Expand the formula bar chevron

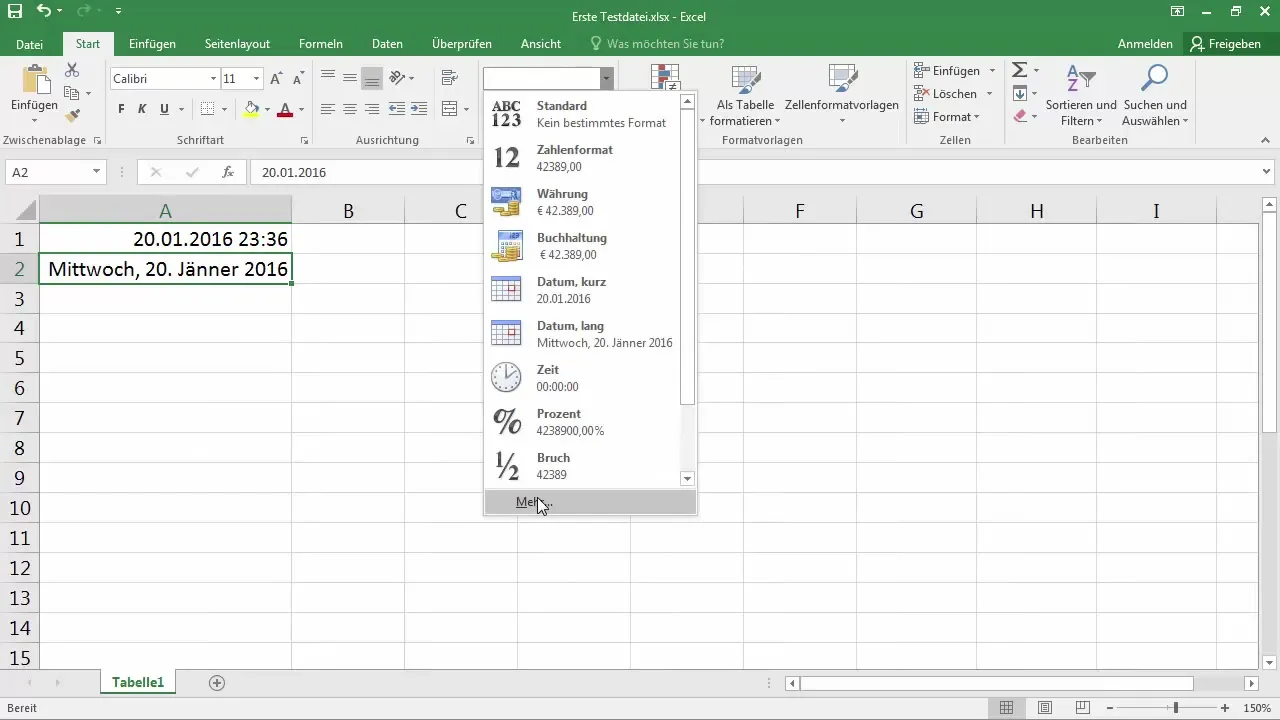[x=1267, y=172]
